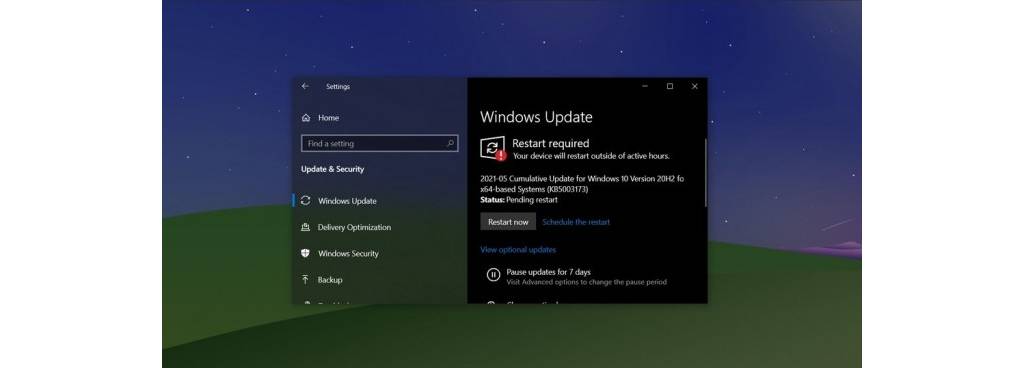Click the Backup upload arrow icon

point(306,279)
